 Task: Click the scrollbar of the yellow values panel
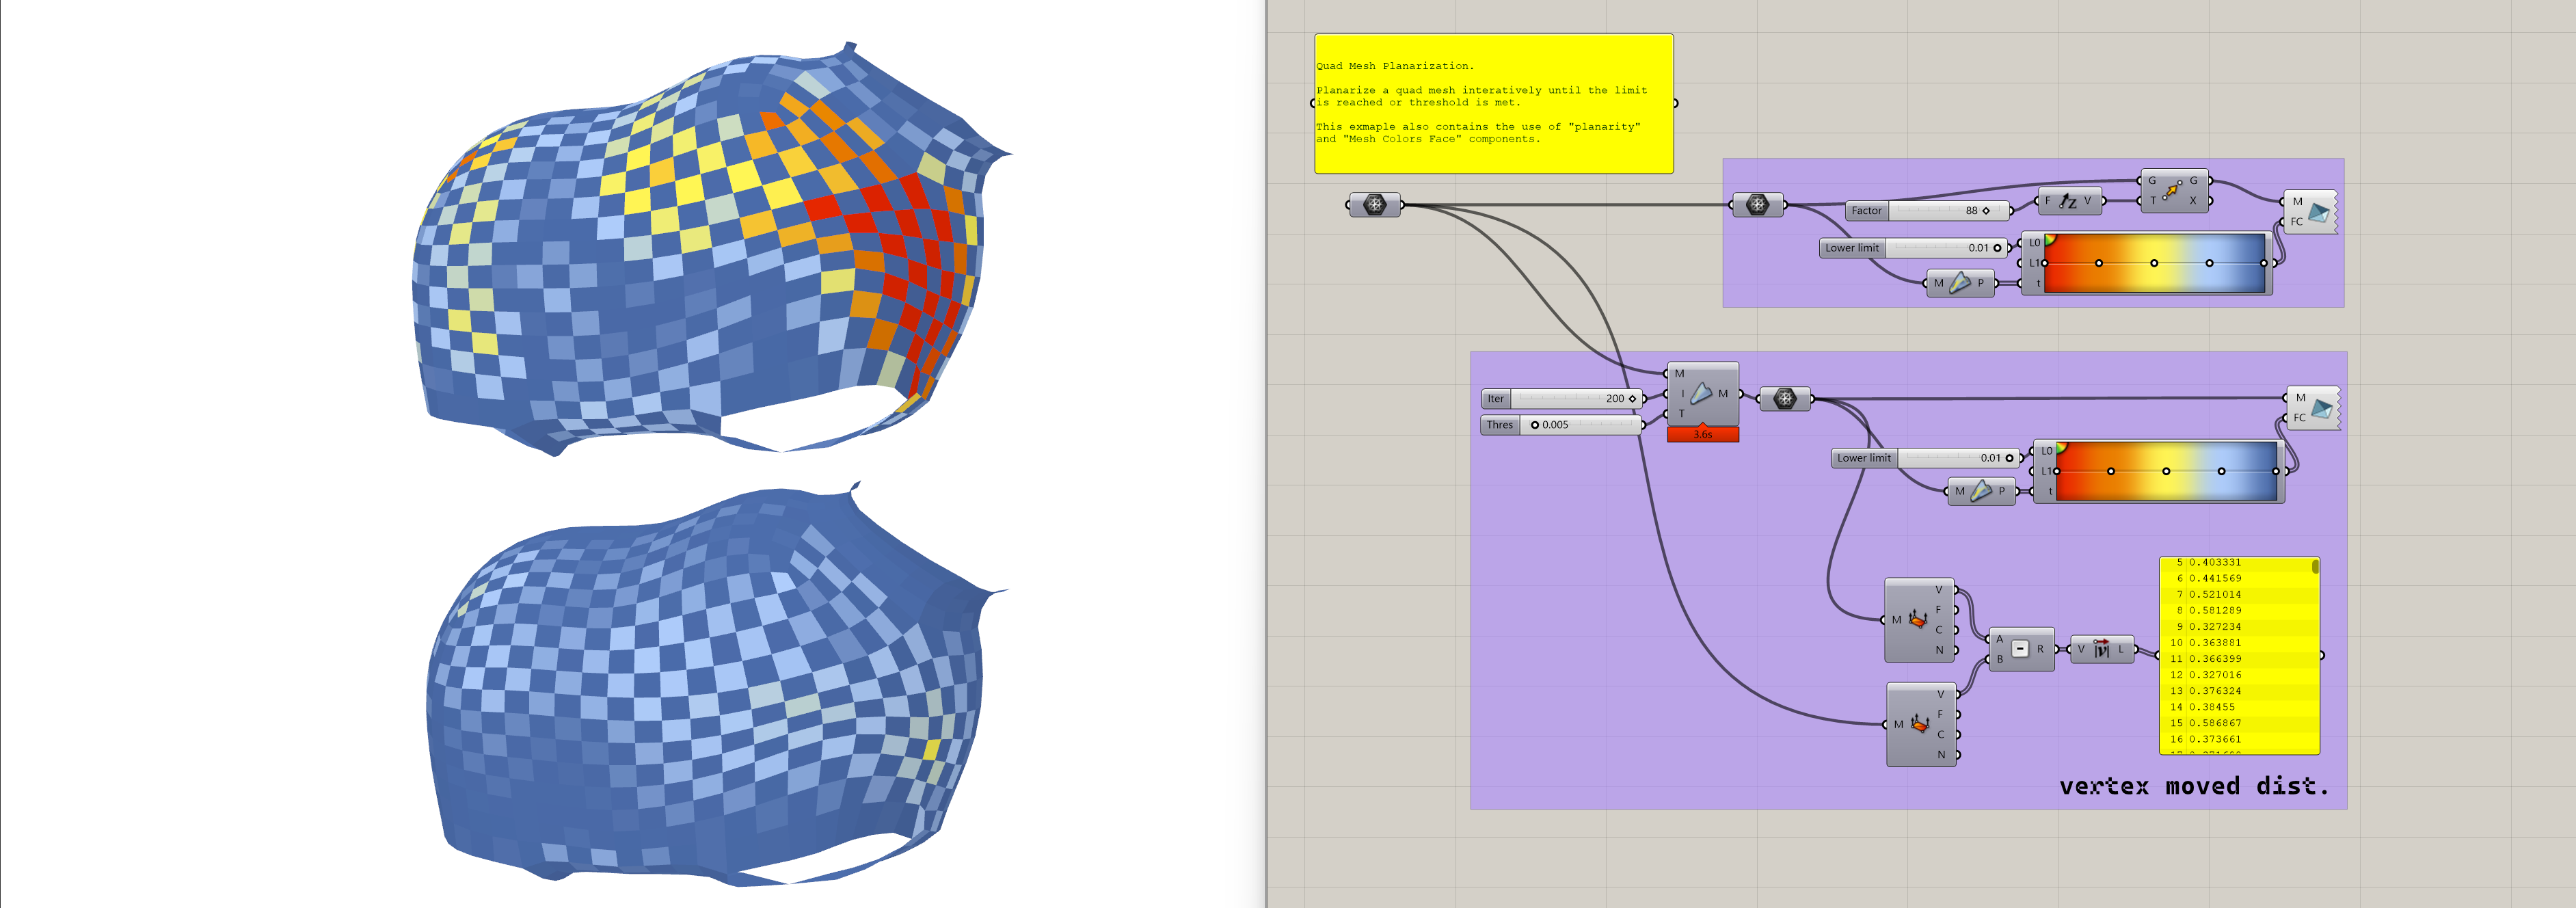(2314, 566)
